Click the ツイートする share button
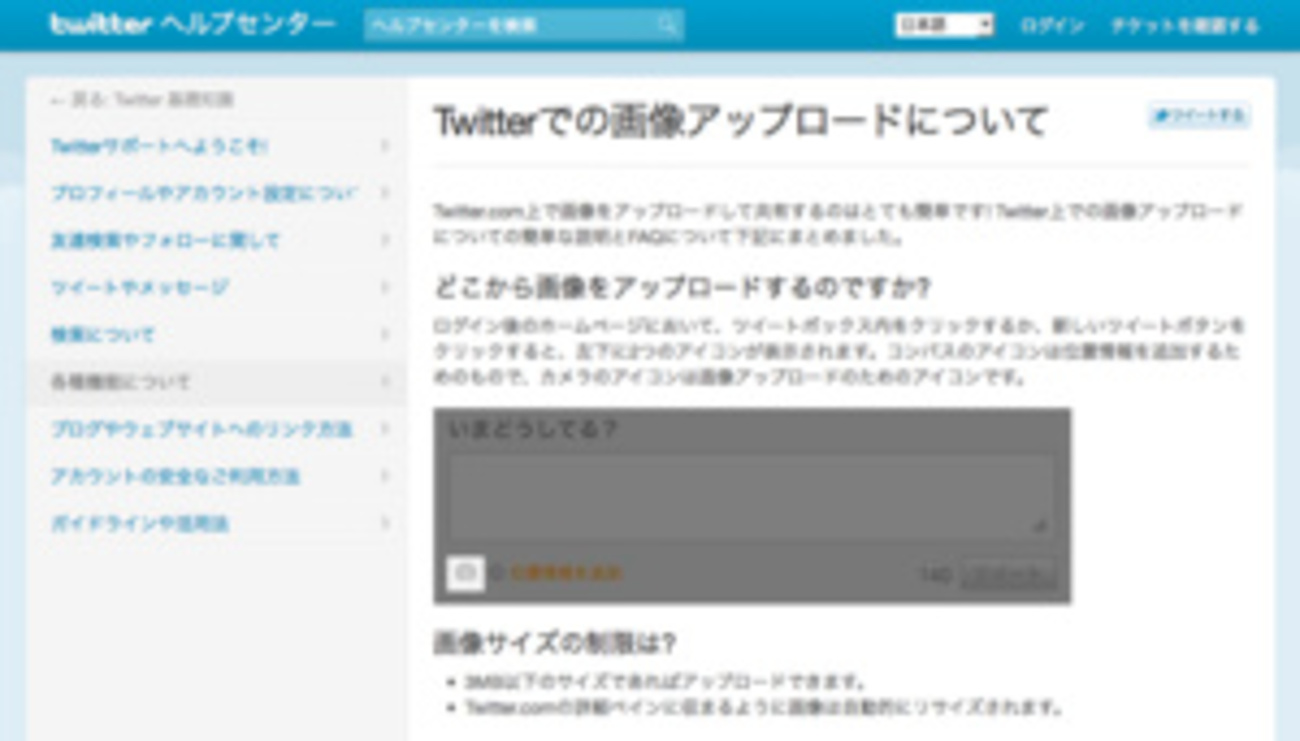Image resolution: width=1300 pixels, height=741 pixels. click(x=1198, y=116)
